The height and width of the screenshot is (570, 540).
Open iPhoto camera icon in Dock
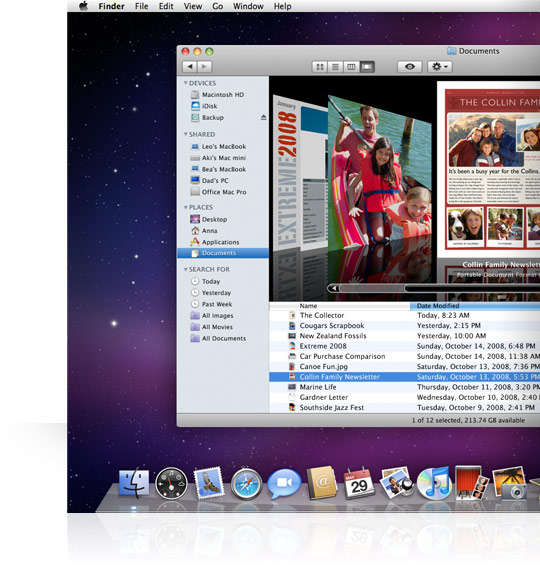point(509,483)
